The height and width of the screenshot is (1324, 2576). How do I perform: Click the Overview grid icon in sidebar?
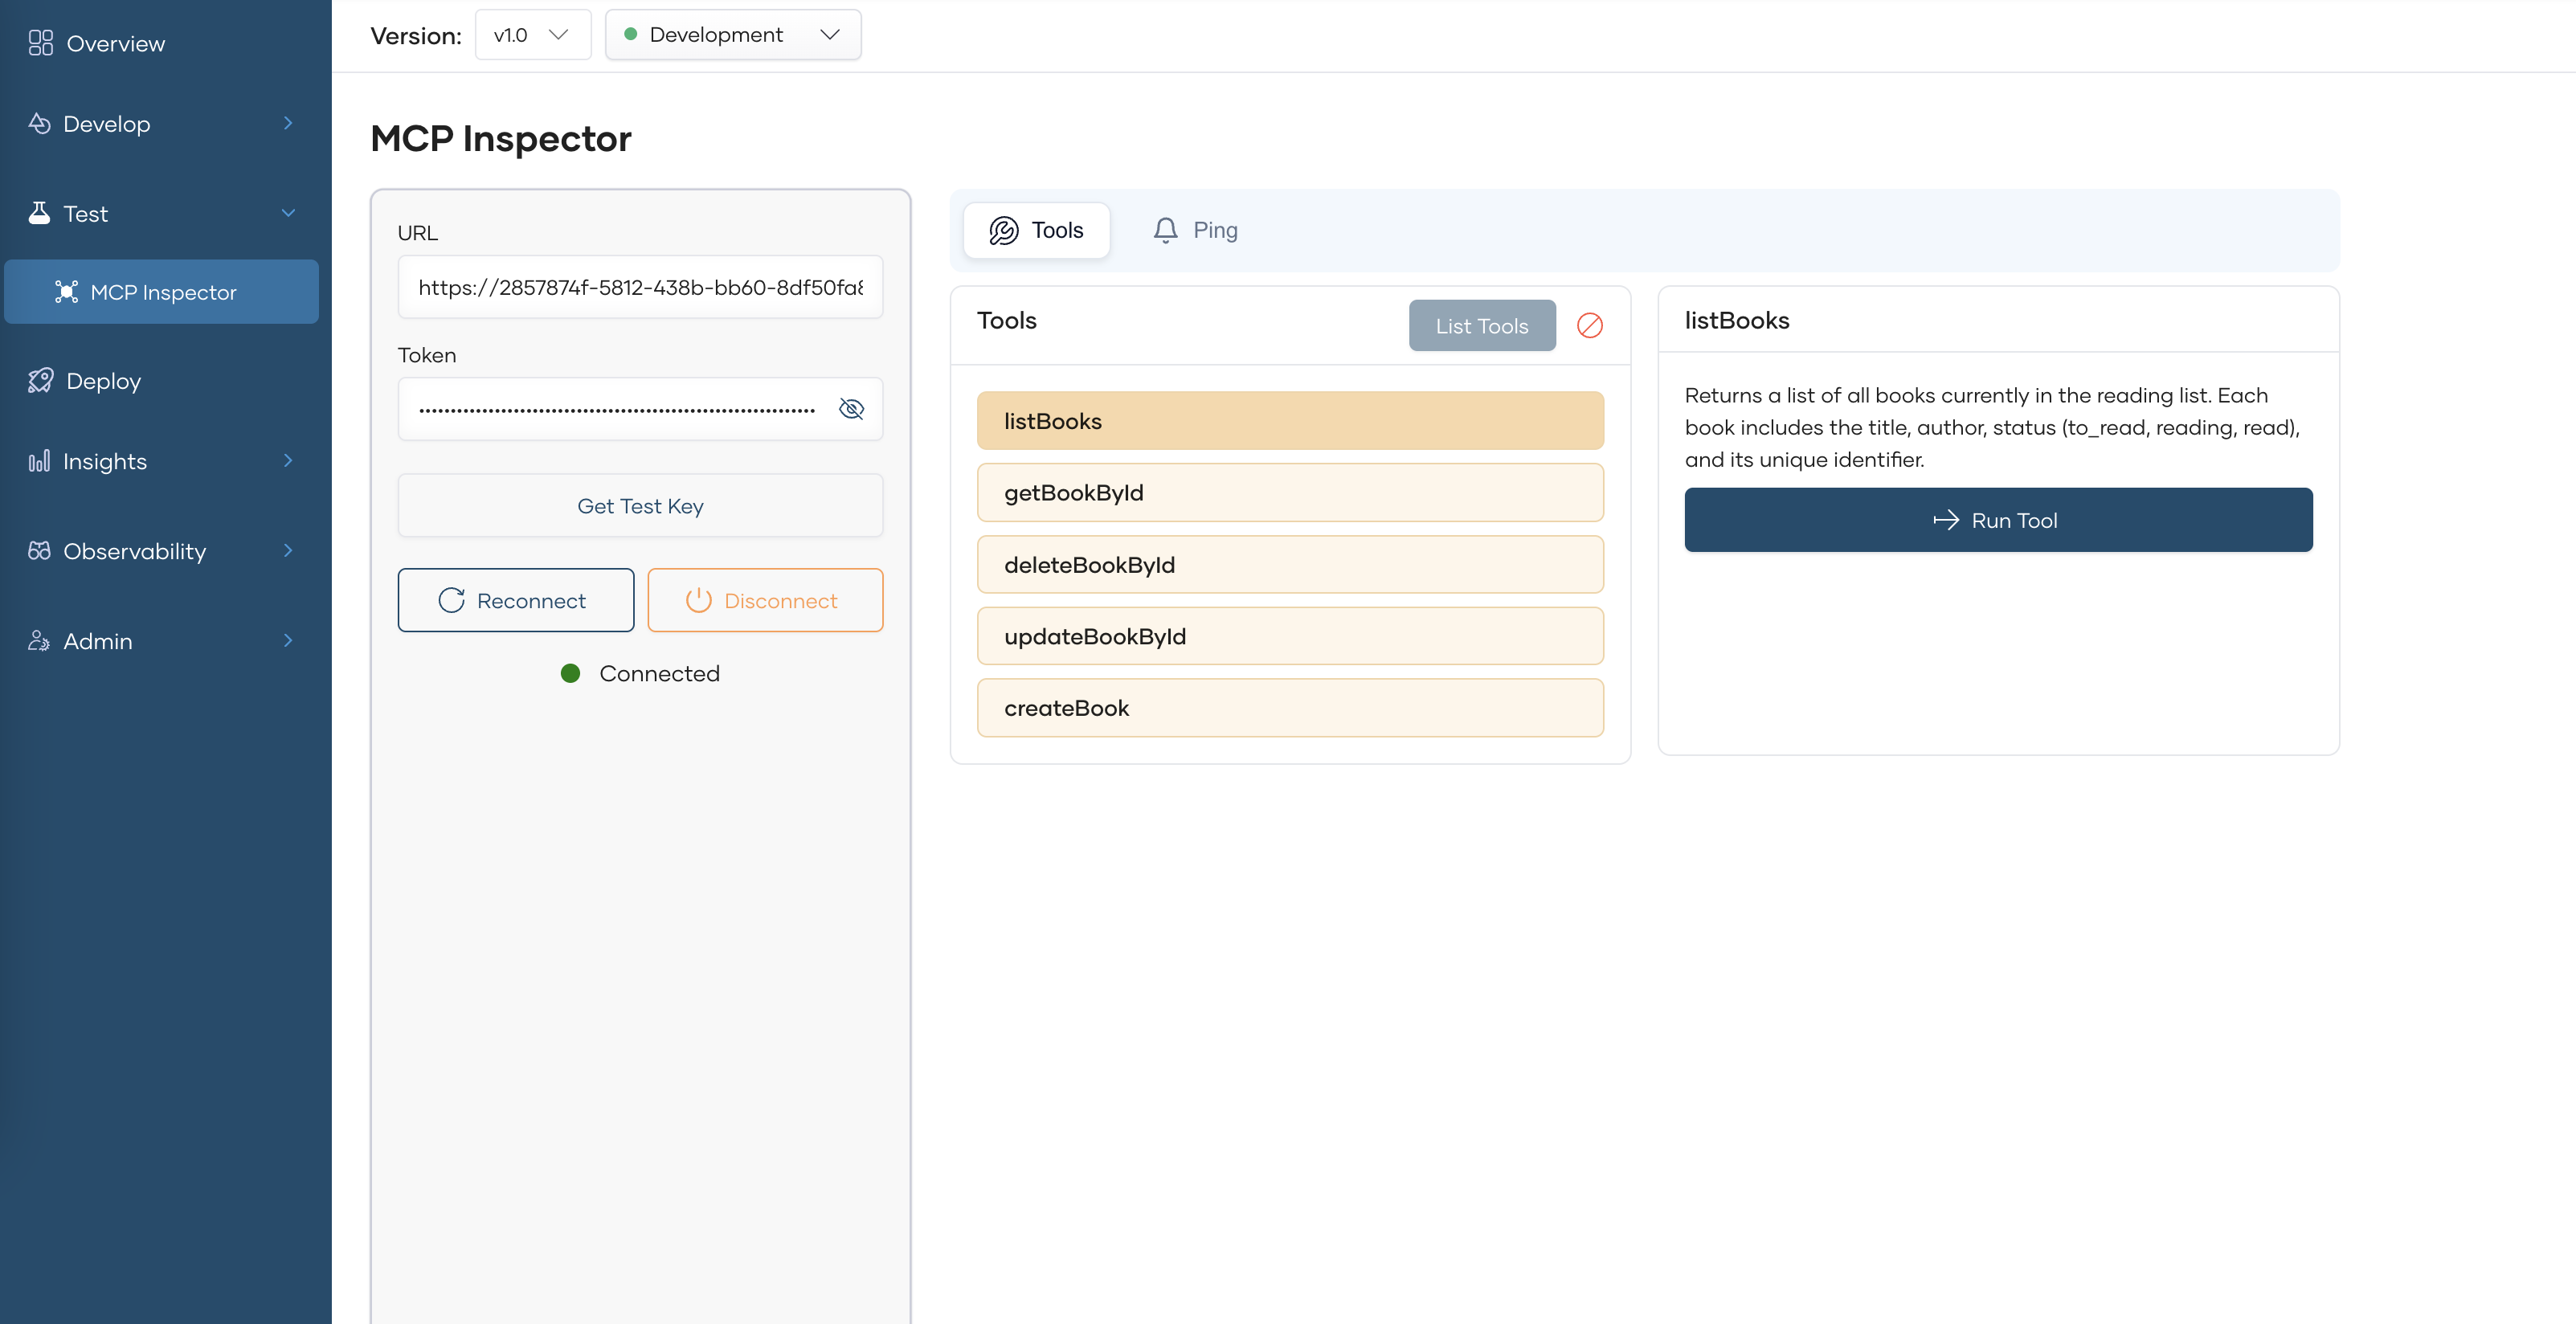(x=40, y=43)
